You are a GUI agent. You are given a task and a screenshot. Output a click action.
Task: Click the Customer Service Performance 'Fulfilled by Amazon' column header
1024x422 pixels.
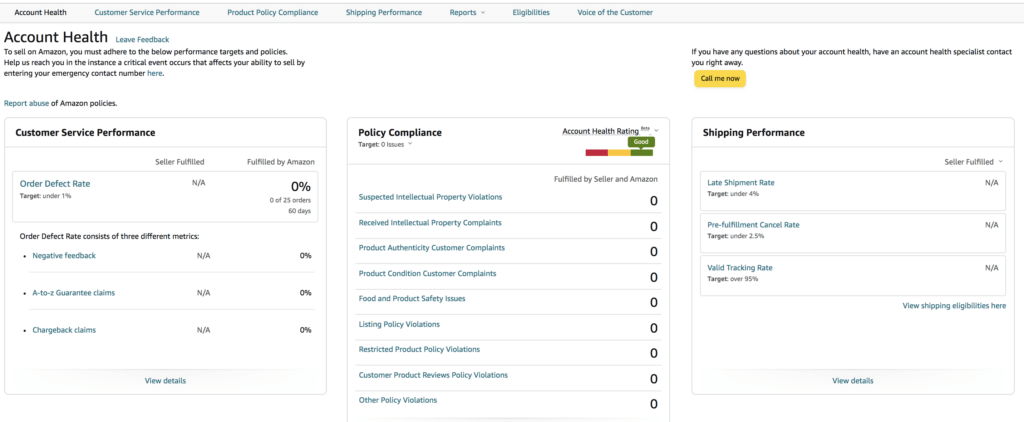pos(281,161)
